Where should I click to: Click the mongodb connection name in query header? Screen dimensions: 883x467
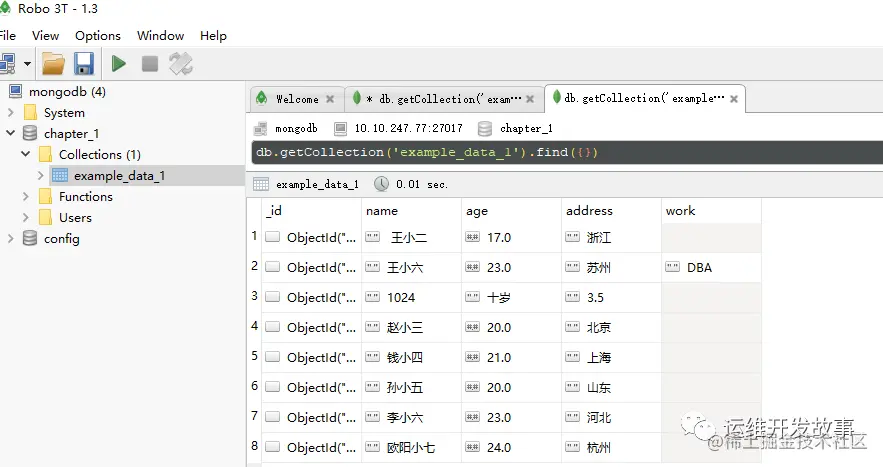coord(296,128)
